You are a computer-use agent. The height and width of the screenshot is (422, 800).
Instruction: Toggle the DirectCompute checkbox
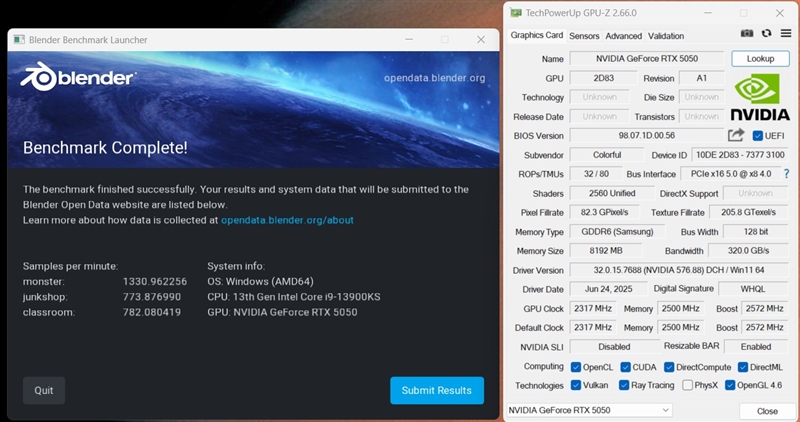[669, 367]
